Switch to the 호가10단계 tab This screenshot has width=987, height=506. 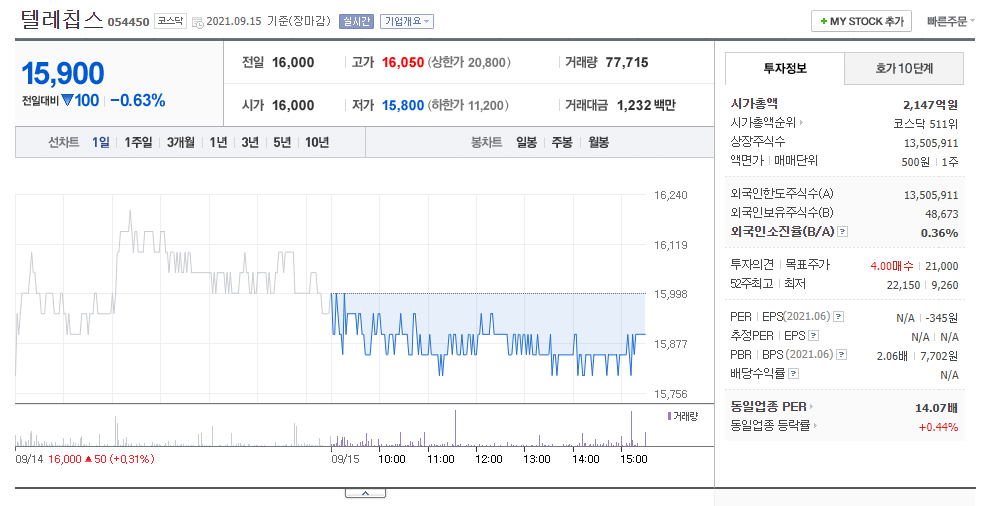(x=904, y=69)
